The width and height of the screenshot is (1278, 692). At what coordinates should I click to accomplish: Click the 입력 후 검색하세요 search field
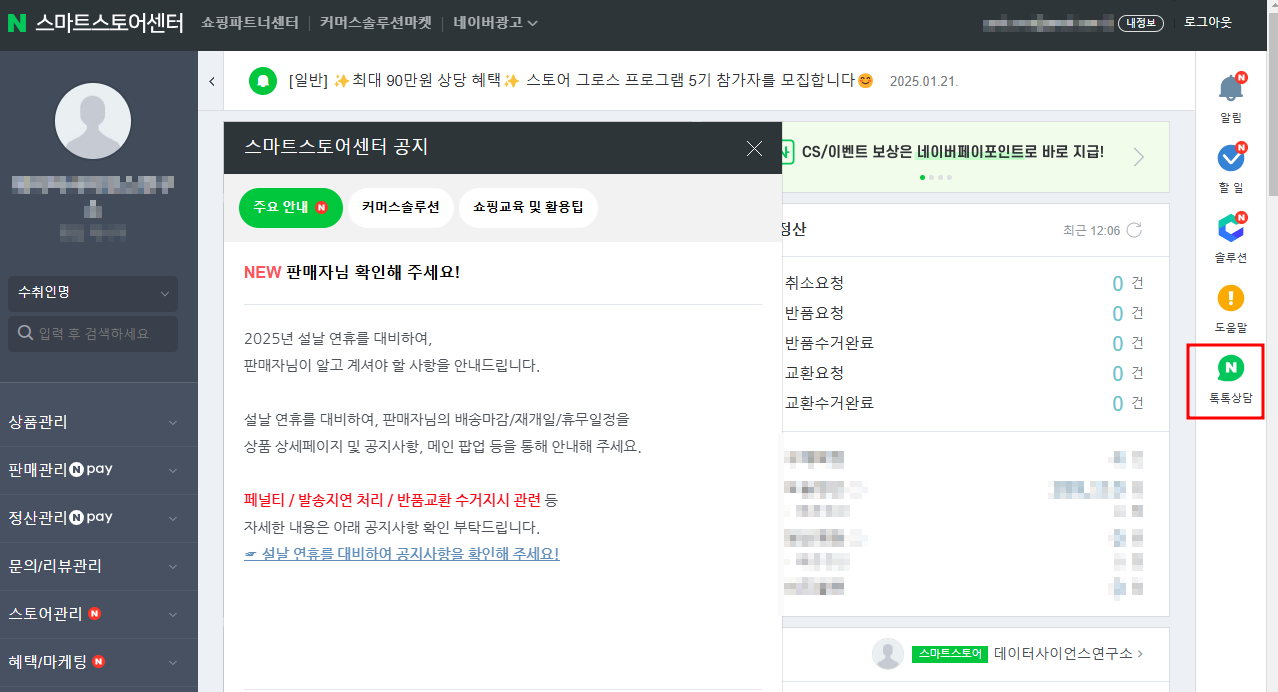[93, 333]
